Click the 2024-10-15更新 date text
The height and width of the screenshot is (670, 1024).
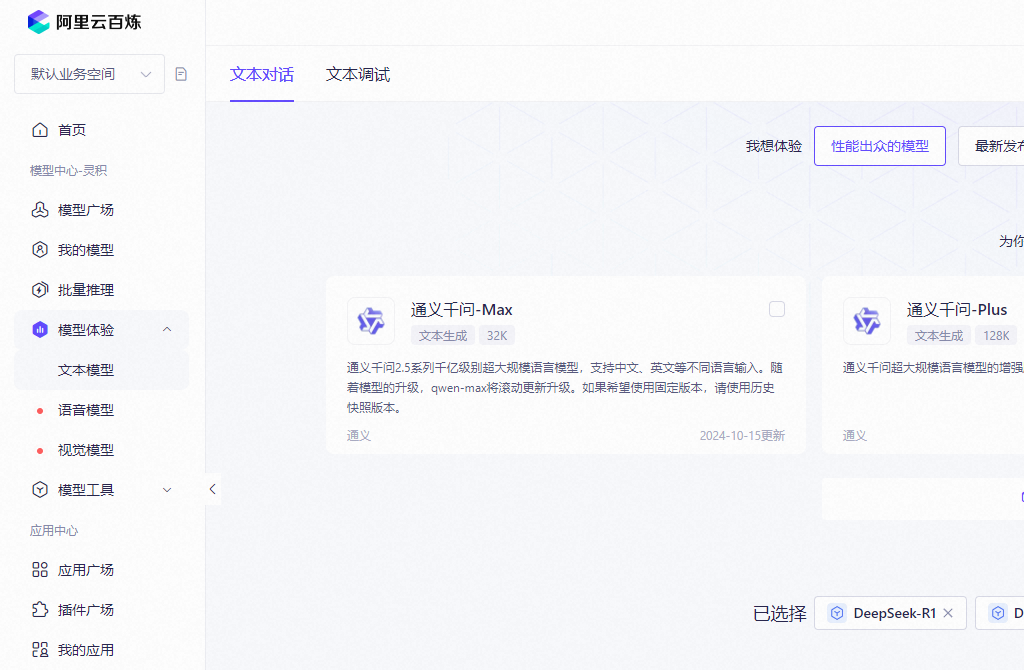tap(743, 436)
